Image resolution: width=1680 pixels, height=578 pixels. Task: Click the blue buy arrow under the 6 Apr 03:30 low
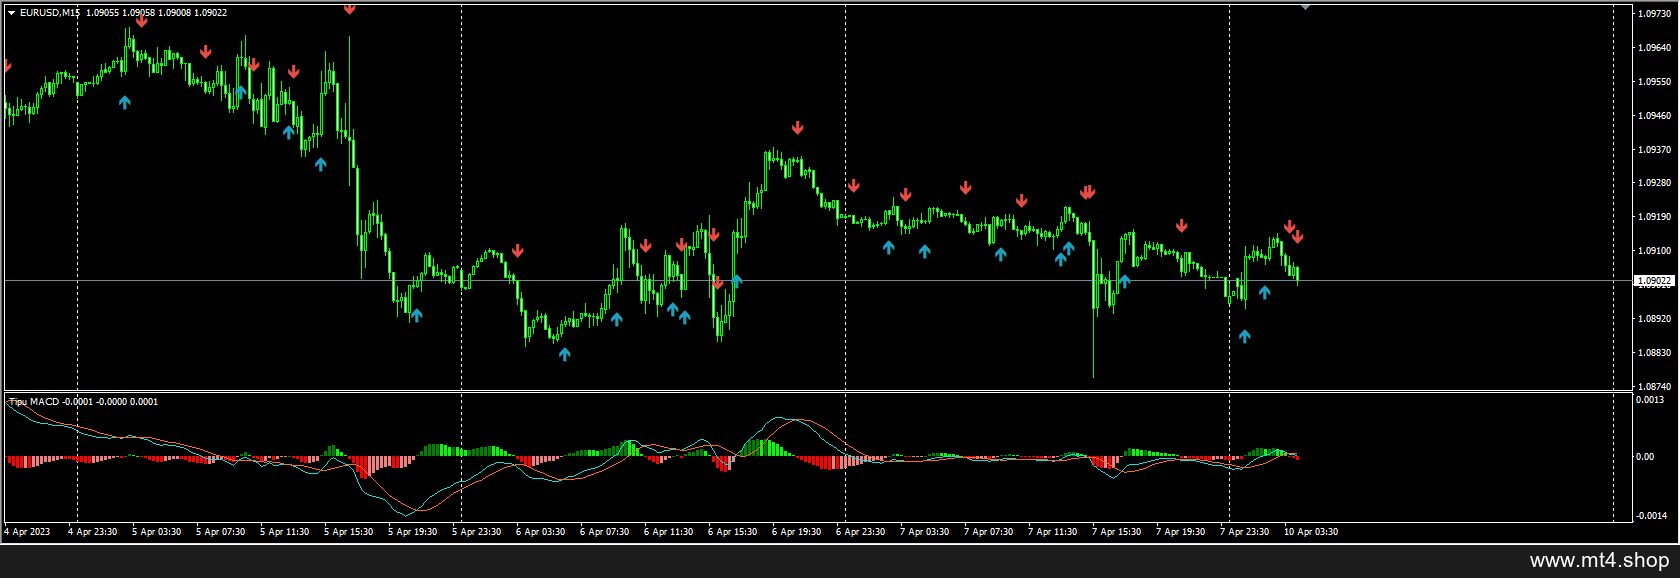(x=565, y=354)
